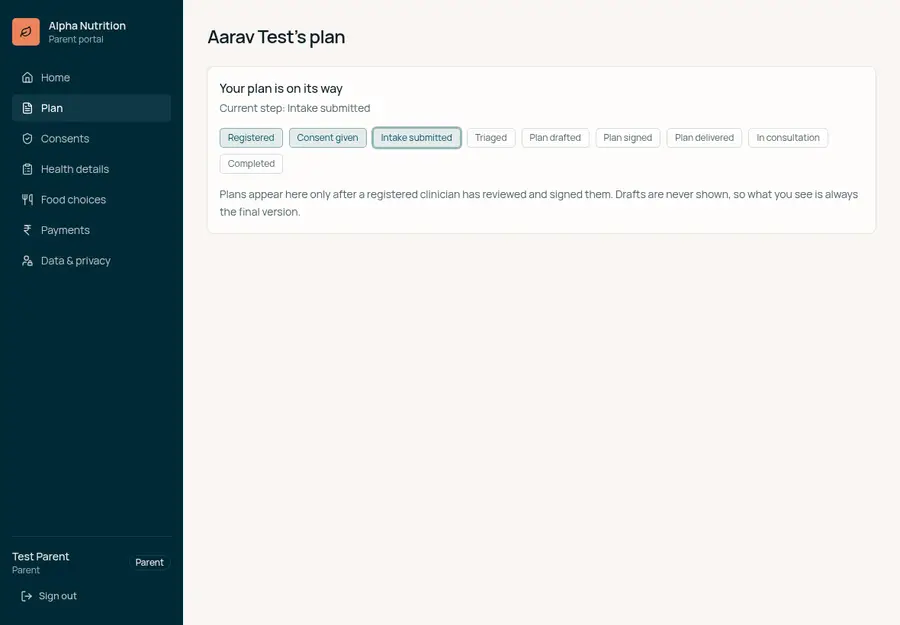
Task: Click the Alpha Nutrition leaf logo
Action: click(26, 32)
